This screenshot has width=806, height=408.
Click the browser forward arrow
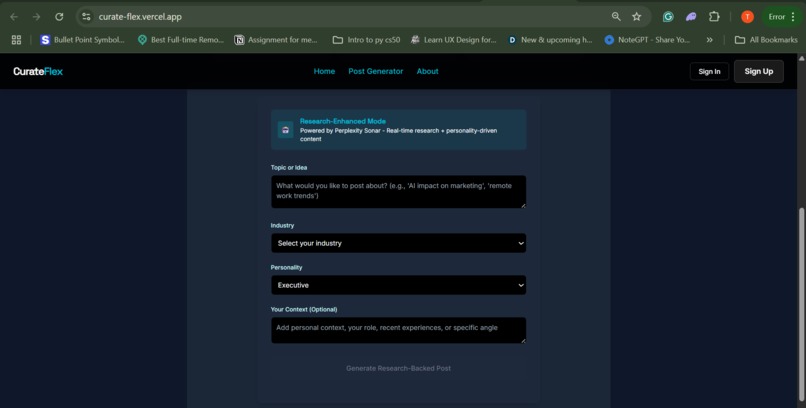[36, 17]
